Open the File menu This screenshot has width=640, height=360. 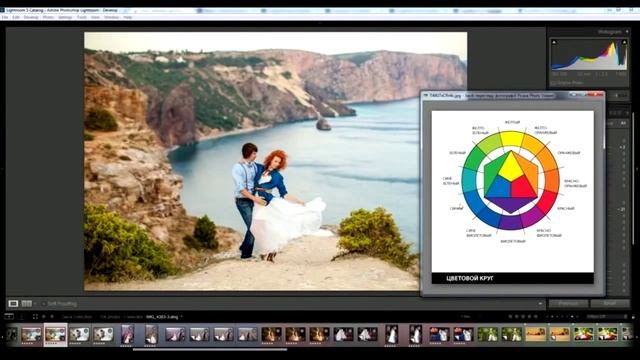pos(5,18)
